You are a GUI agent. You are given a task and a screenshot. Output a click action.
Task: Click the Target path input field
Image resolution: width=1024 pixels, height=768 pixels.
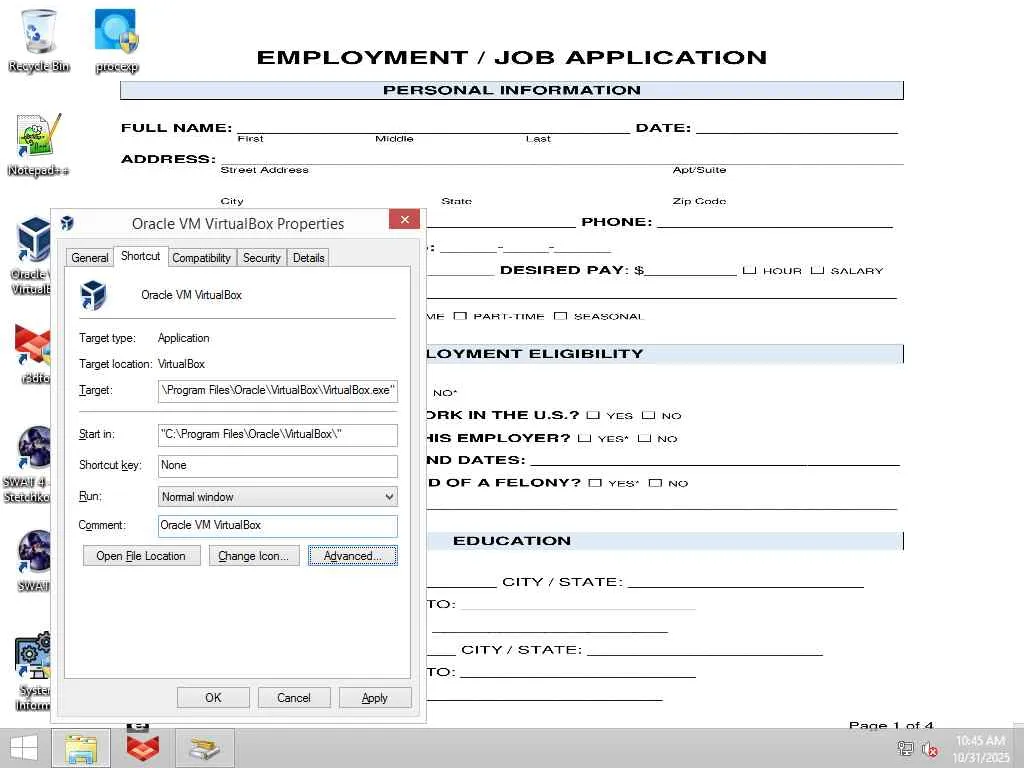278,391
